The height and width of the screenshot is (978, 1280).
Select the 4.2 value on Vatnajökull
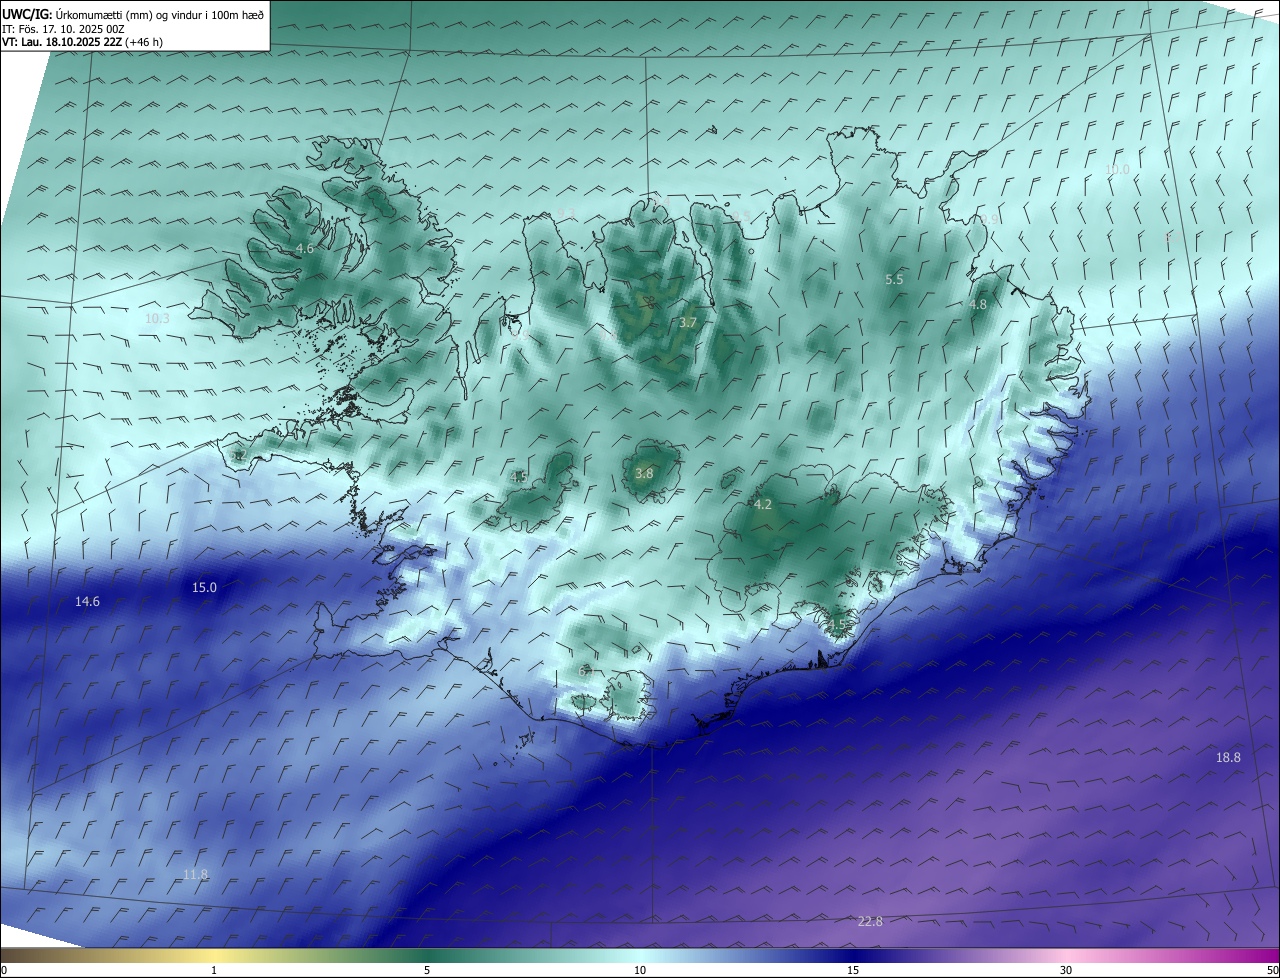[762, 504]
